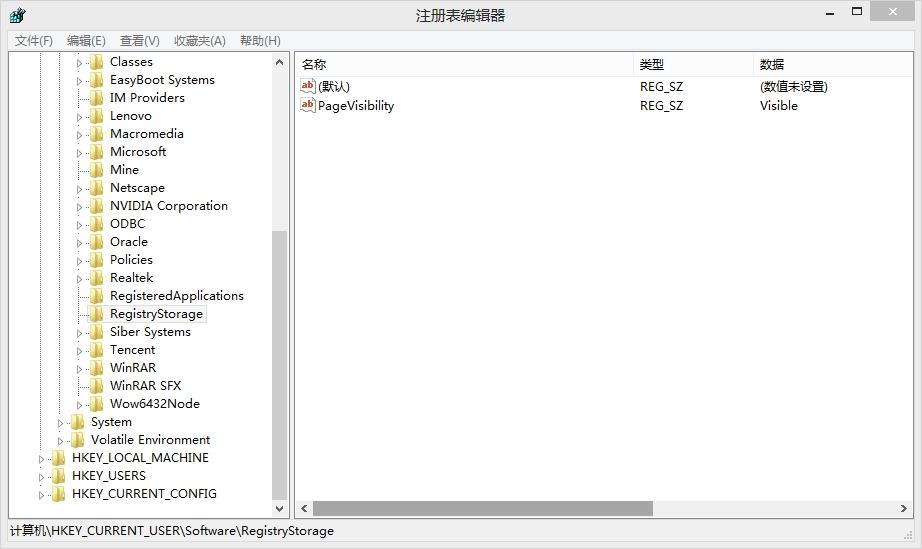The height and width of the screenshot is (549, 922).
Task: Click the EasyBoot Systems folder icon
Action: 96,80
